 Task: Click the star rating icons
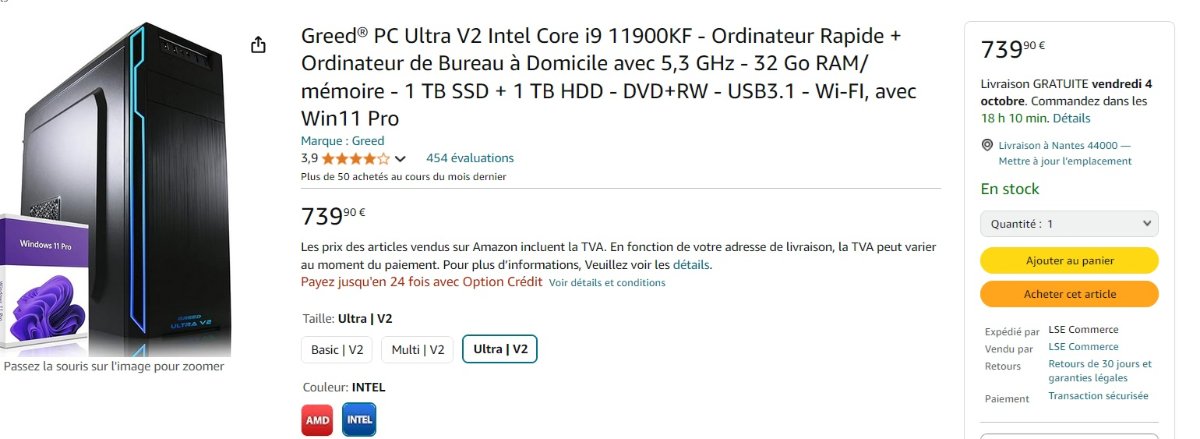tap(356, 158)
